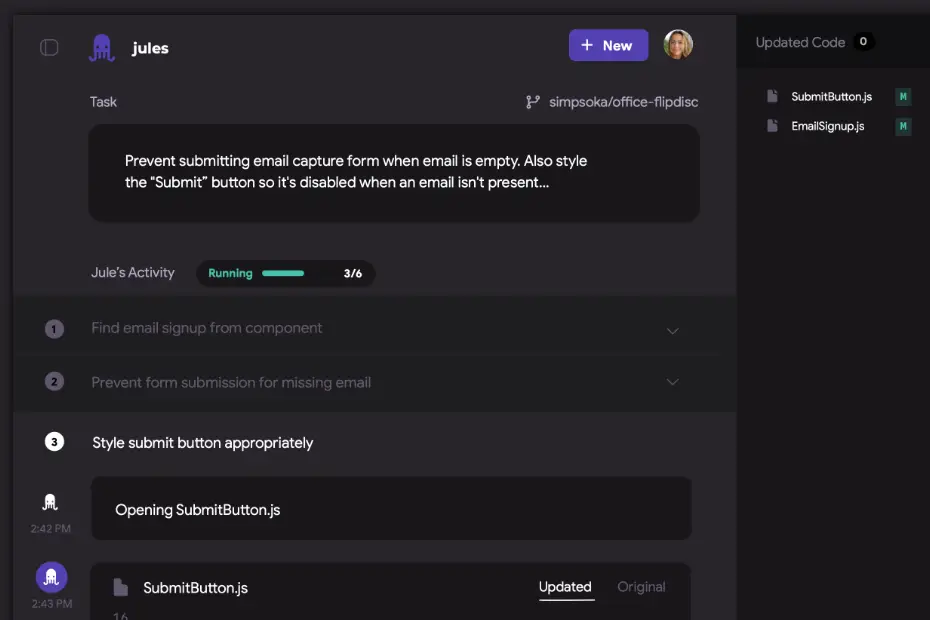Open SubmitButton.js in Updated Code list

(831, 97)
